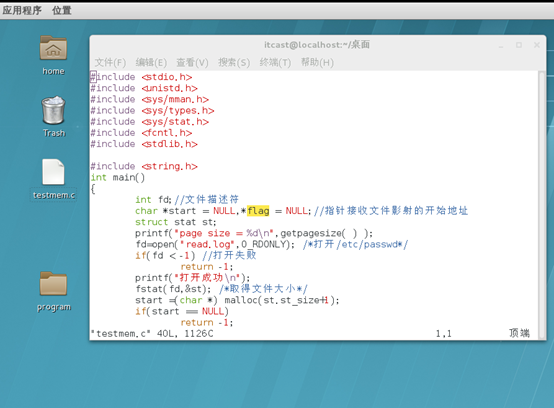The width and height of the screenshot is (554, 408).
Task: Open the 位置 menu in top panel
Action: point(62,10)
